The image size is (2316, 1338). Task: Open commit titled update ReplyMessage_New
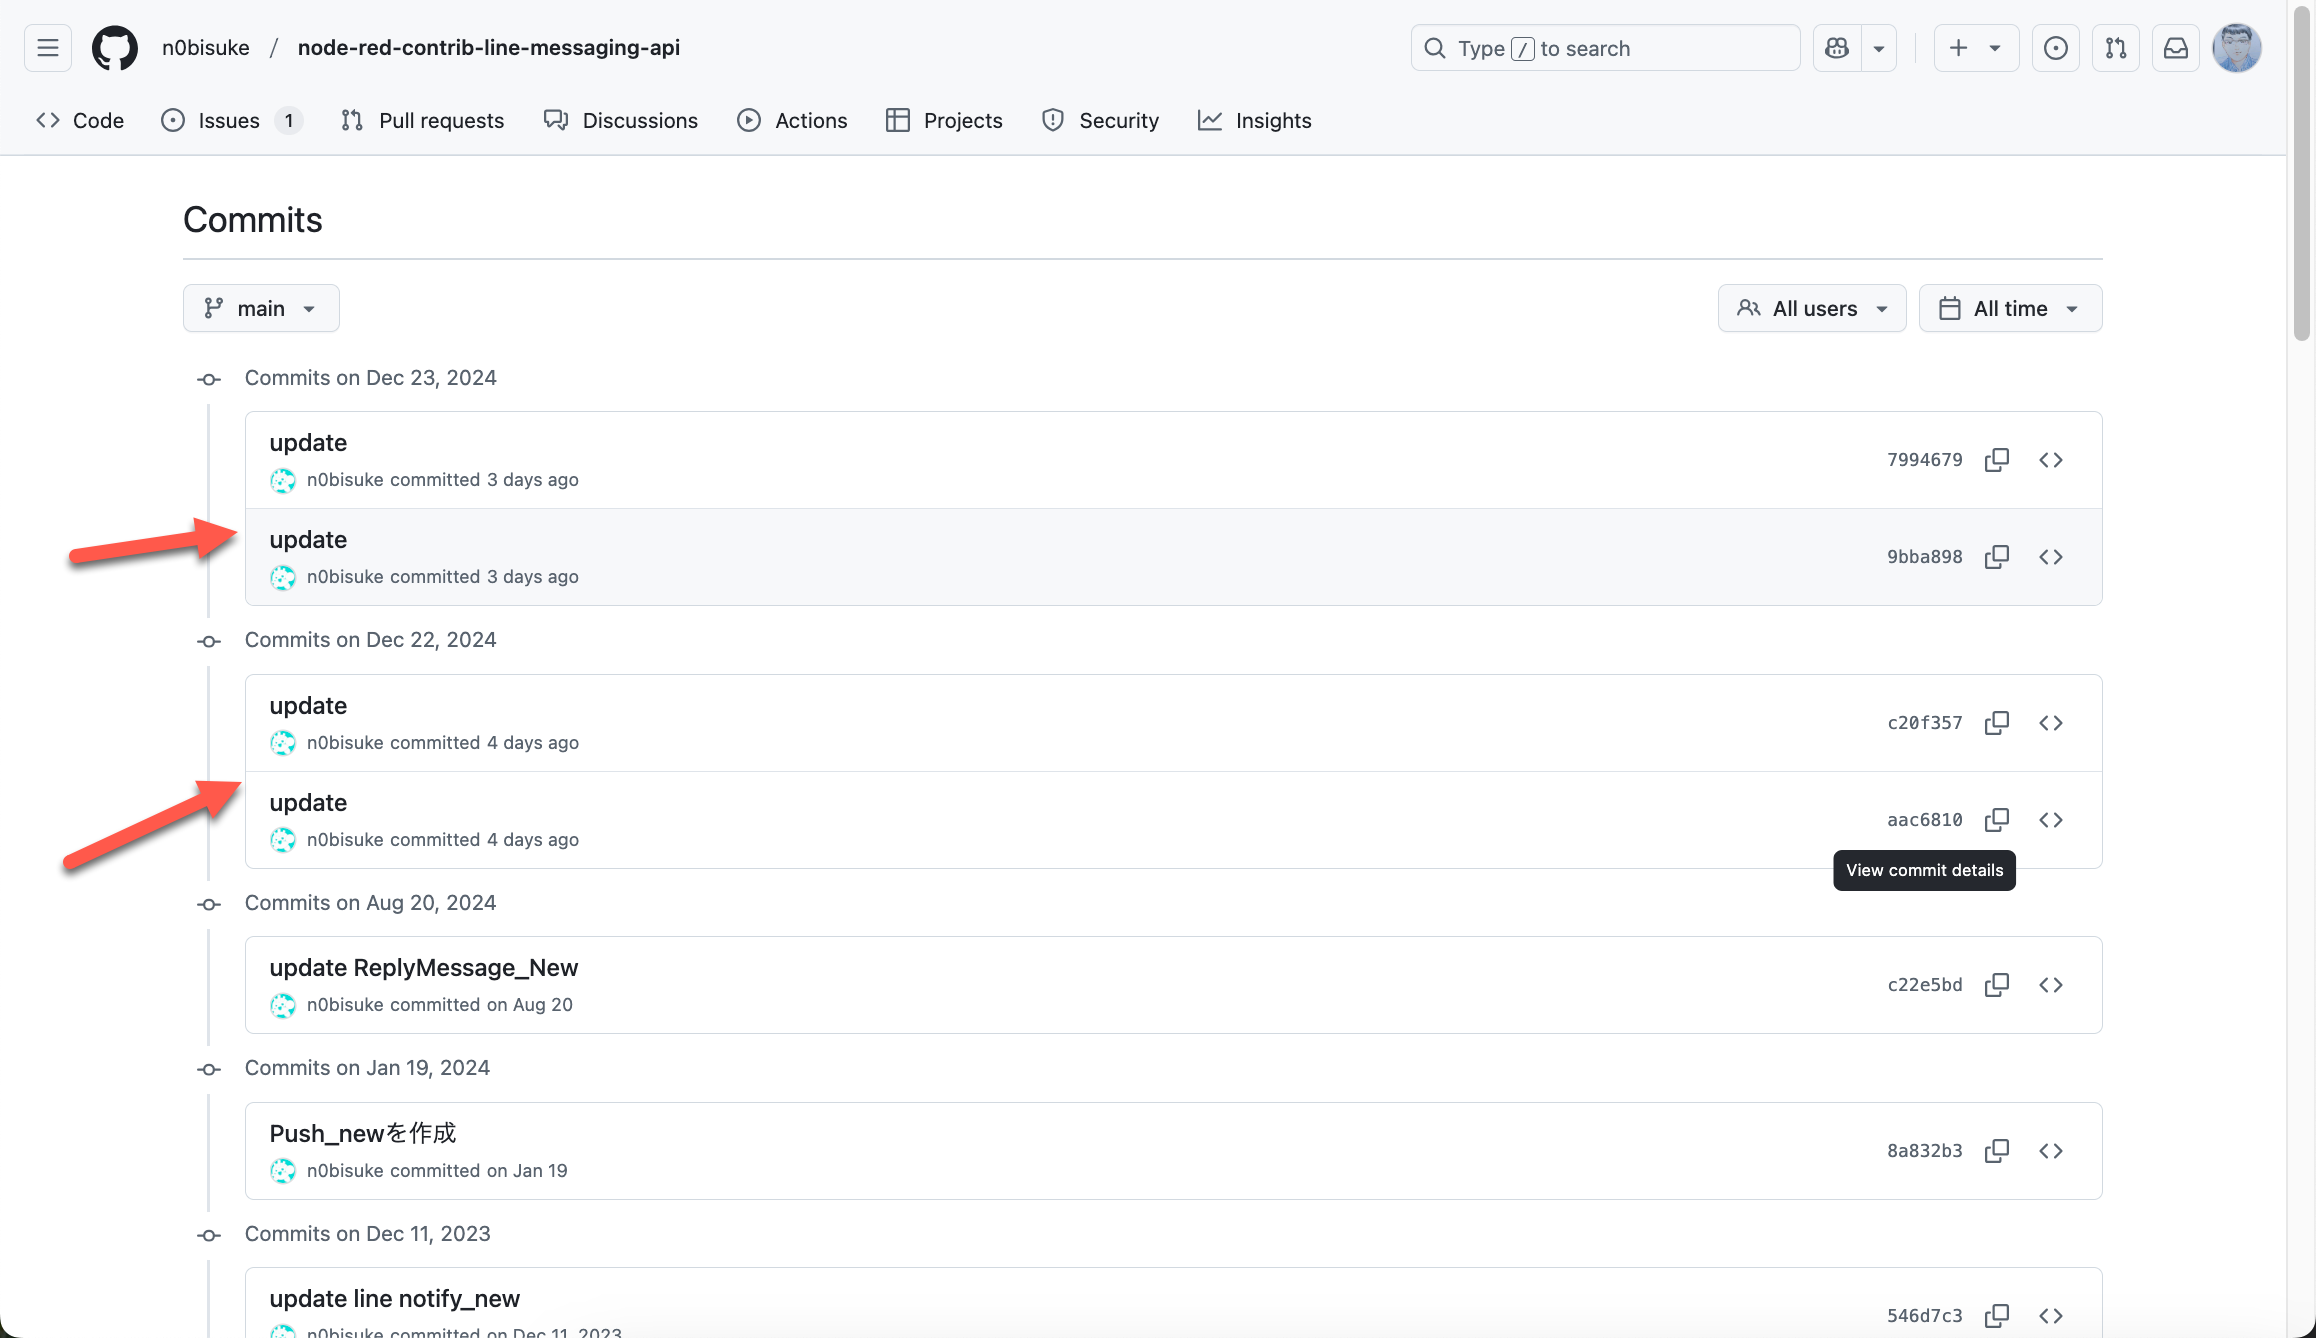(423, 968)
